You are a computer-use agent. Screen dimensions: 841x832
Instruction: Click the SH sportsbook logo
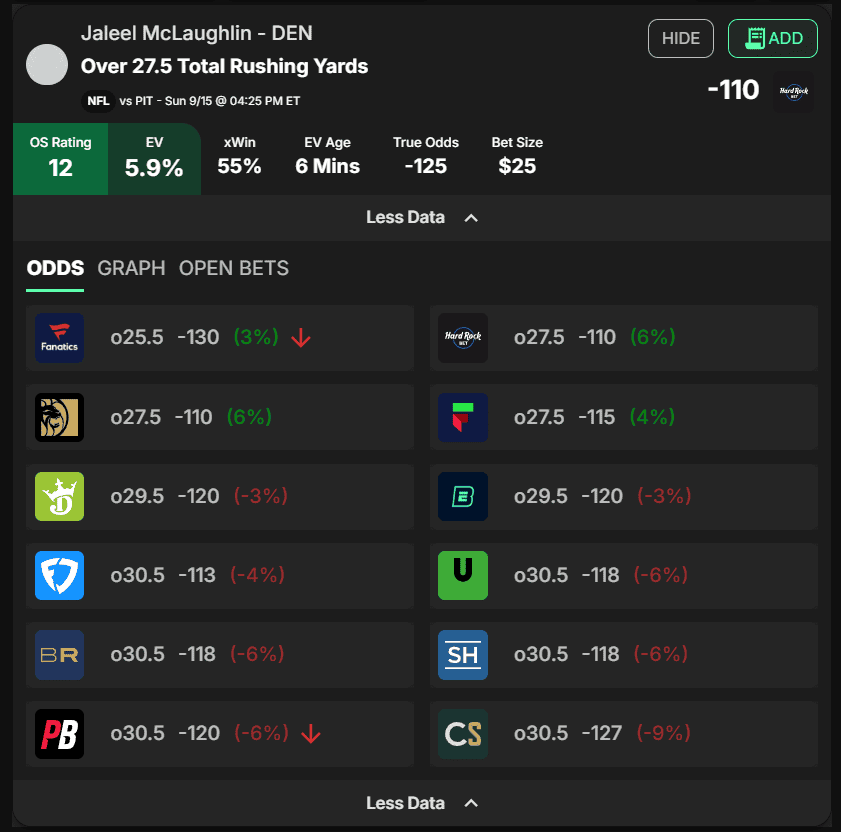coord(463,654)
